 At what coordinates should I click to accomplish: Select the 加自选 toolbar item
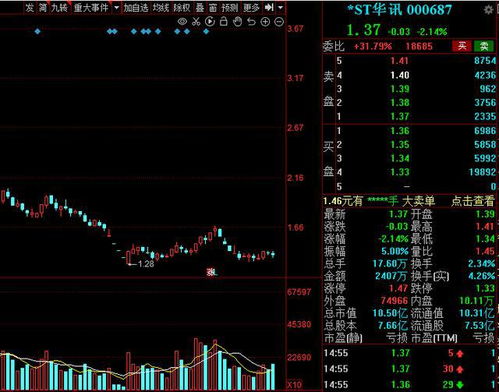136,7
